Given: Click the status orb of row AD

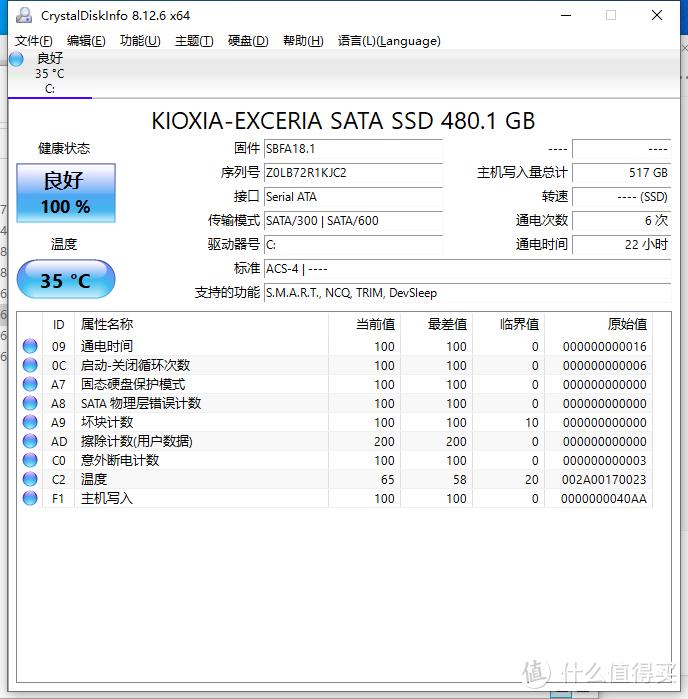Looking at the screenshot, I should click(30, 441).
